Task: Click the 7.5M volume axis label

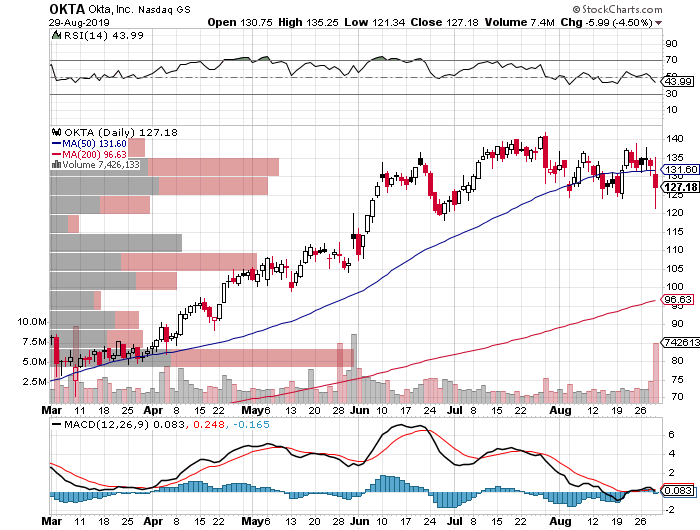Action: point(35,342)
